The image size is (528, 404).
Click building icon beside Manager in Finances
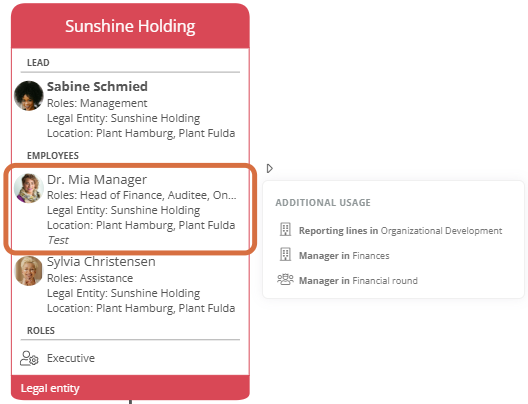point(285,255)
